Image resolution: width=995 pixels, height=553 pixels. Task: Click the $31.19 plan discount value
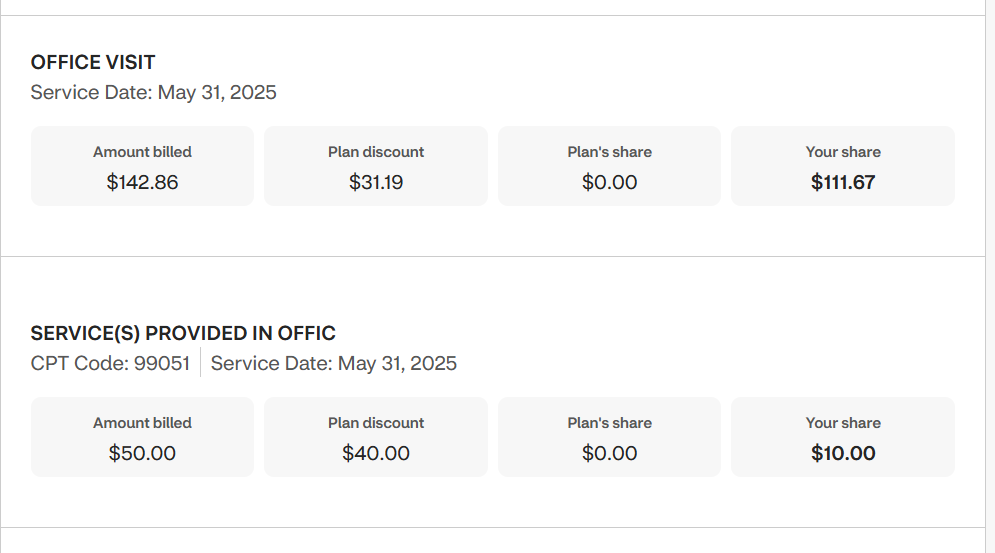point(376,183)
